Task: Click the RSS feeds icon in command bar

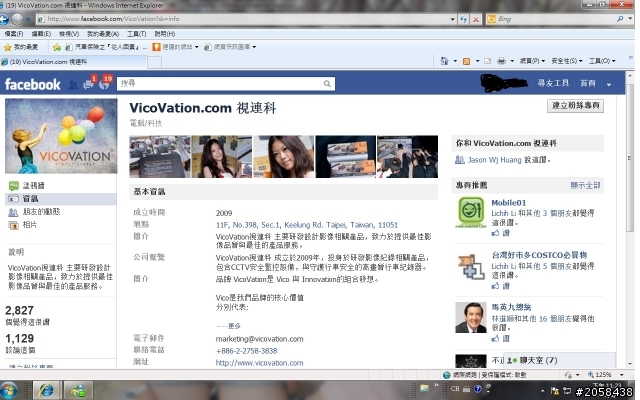Action: 467,61
